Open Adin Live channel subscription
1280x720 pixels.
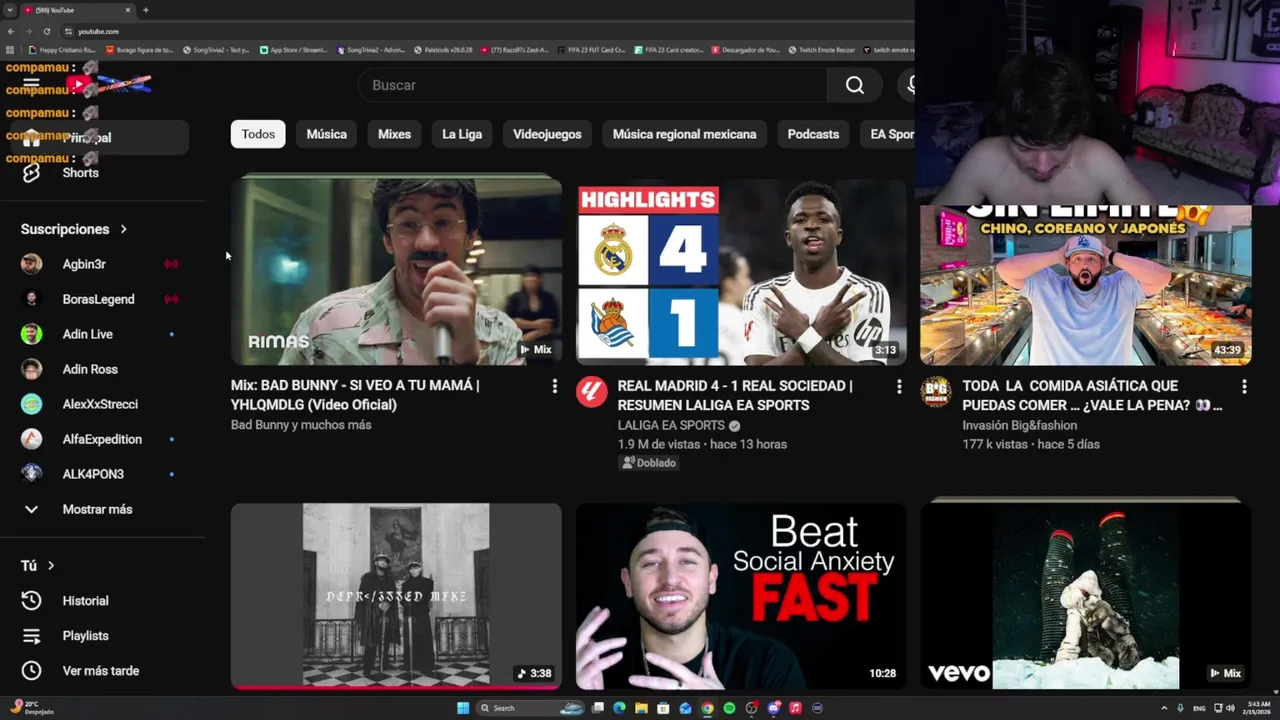point(102,334)
